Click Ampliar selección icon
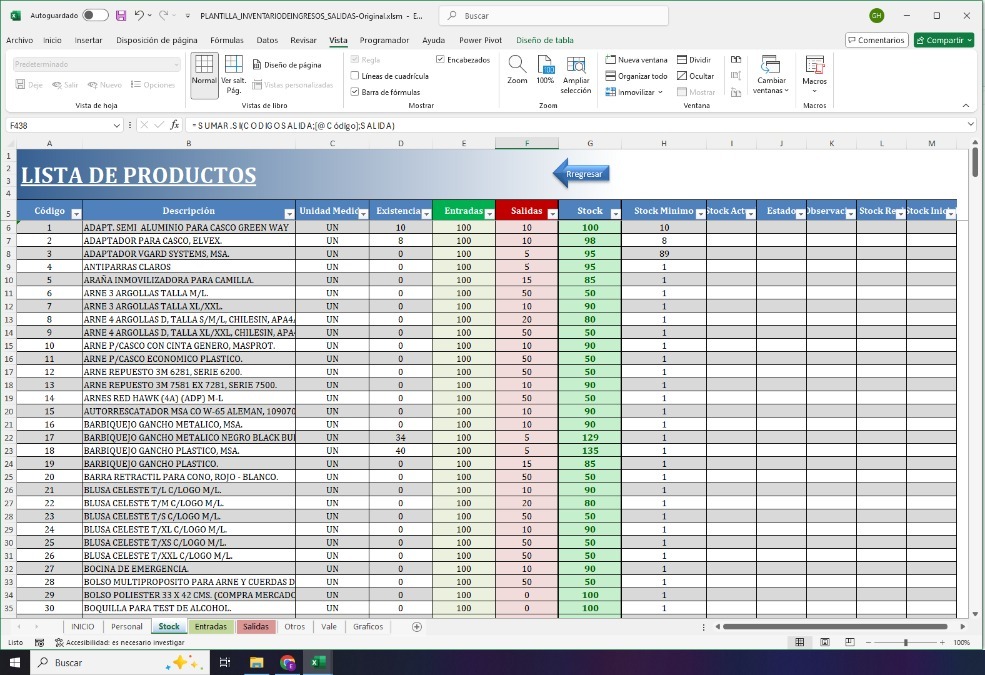Viewport: 985px width, 675px height. point(576,74)
